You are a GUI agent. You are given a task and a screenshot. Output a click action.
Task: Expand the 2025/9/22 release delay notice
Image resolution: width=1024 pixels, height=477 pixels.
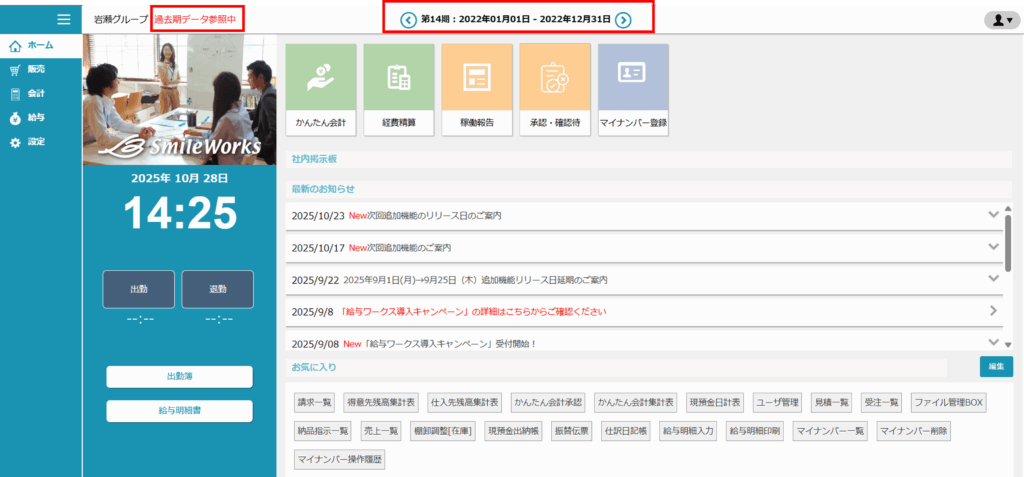tap(993, 279)
